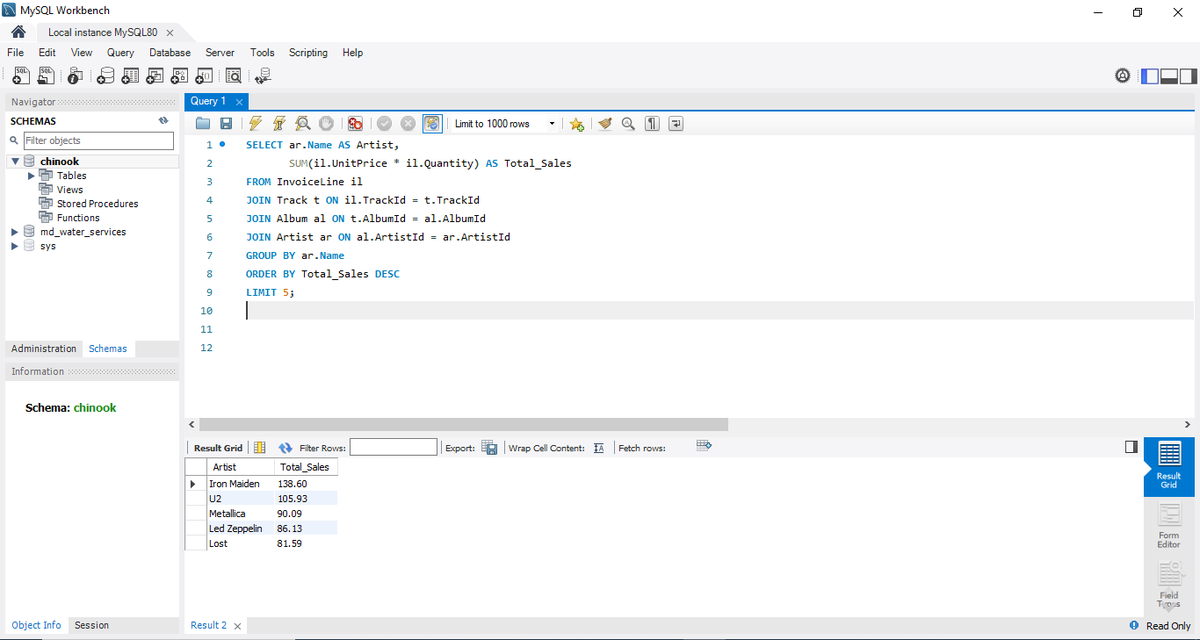Close the Query 1 tab
Image resolution: width=1200 pixels, height=640 pixels.
[239, 102]
